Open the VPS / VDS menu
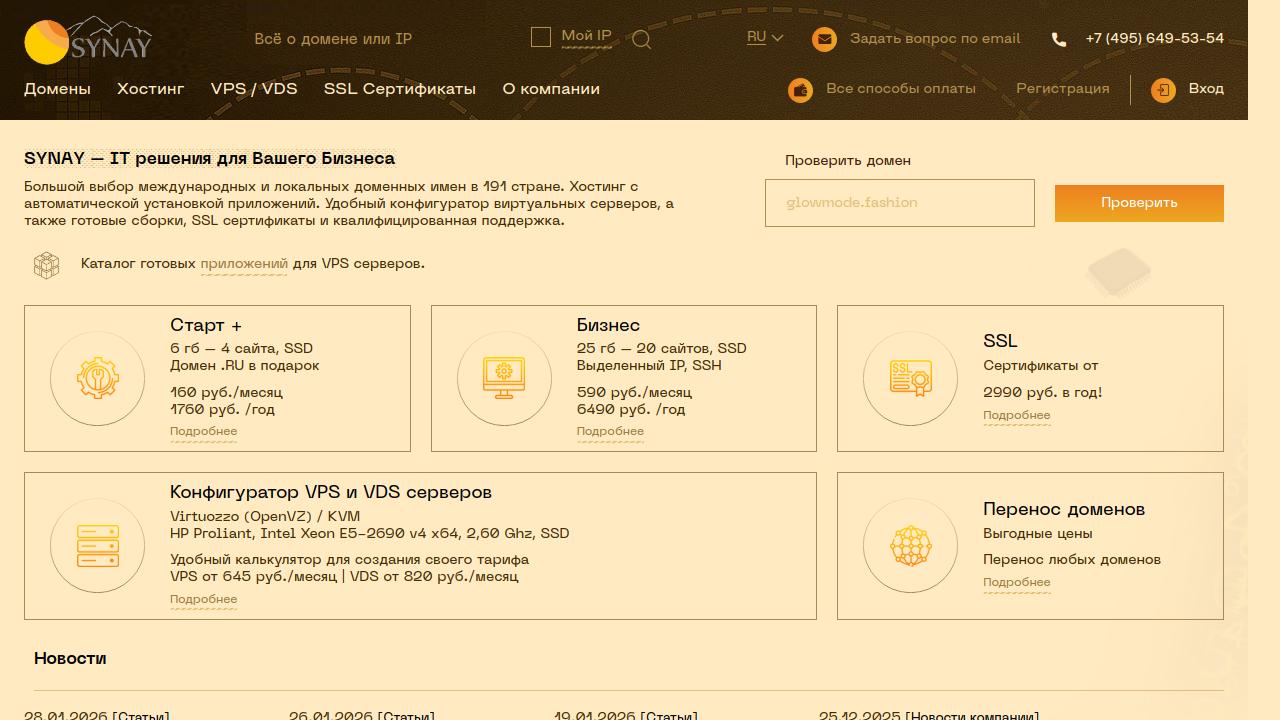Image resolution: width=1280 pixels, height=720 pixels. tap(254, 89)
